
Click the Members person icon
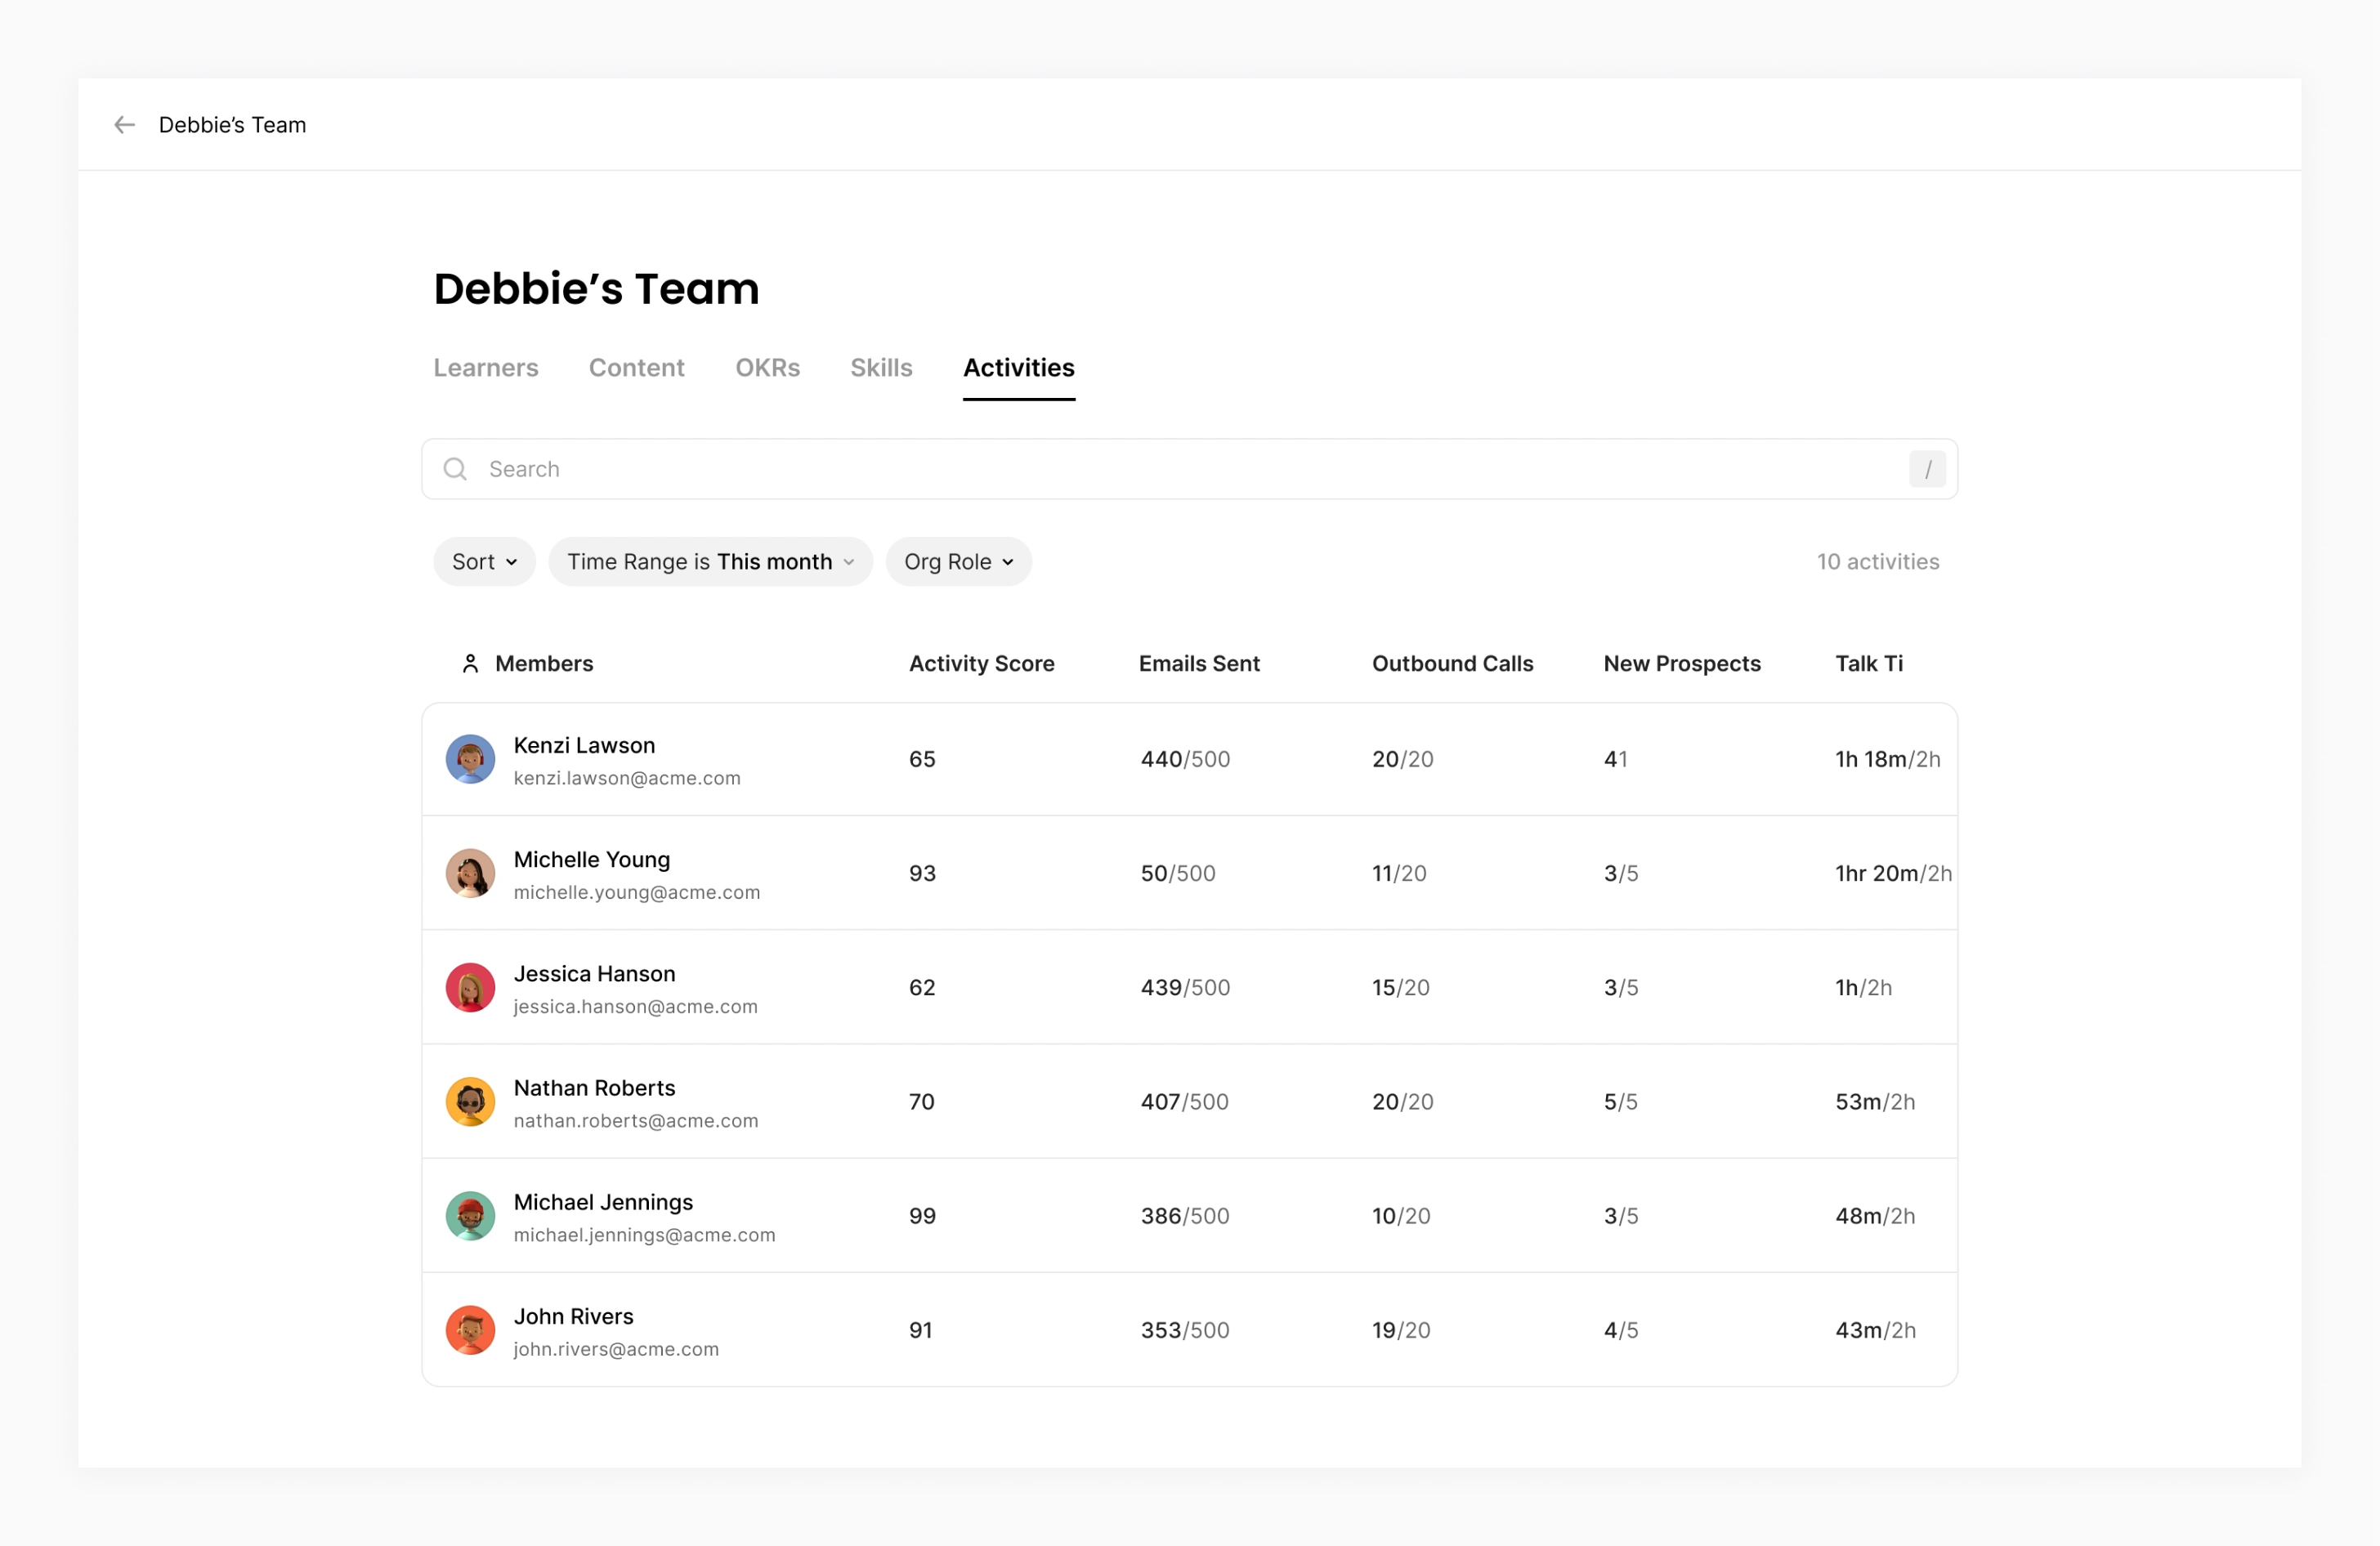click(470, 663)
